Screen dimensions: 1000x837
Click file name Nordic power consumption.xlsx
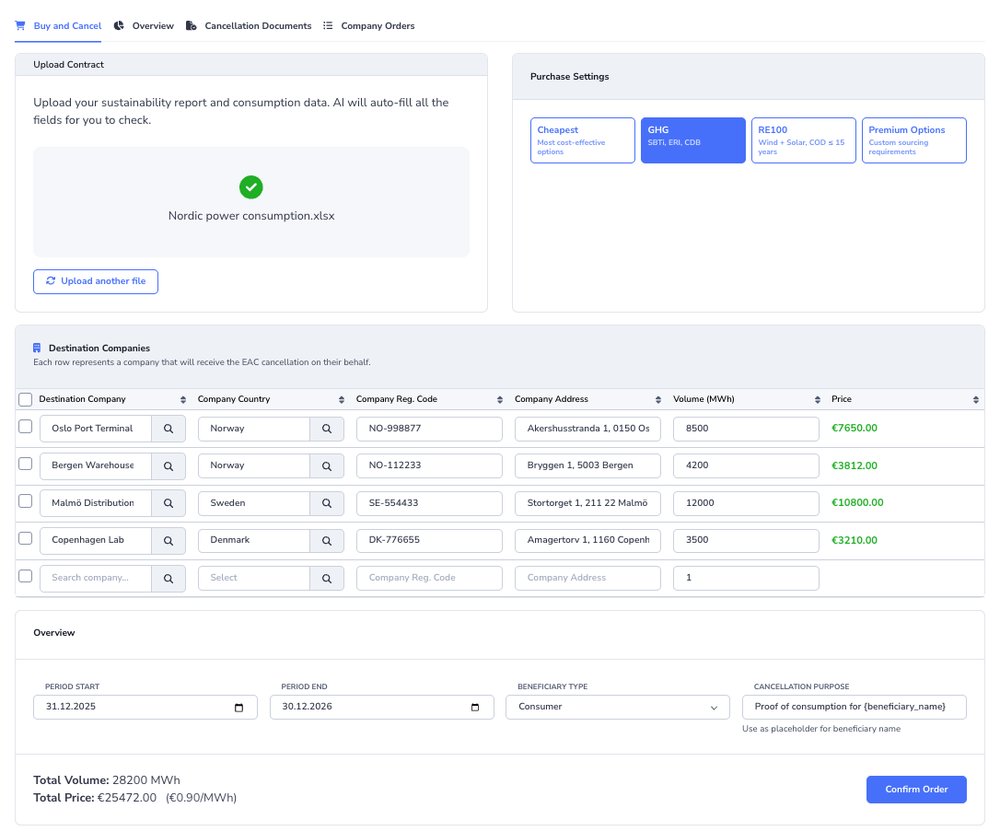(251, 216)
